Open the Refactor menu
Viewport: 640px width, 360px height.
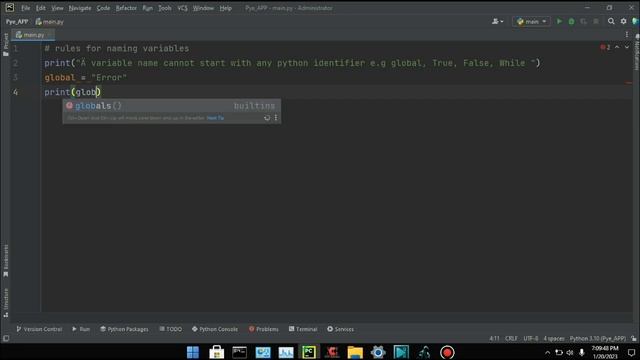pyautogui.click(x=126, y=8)
